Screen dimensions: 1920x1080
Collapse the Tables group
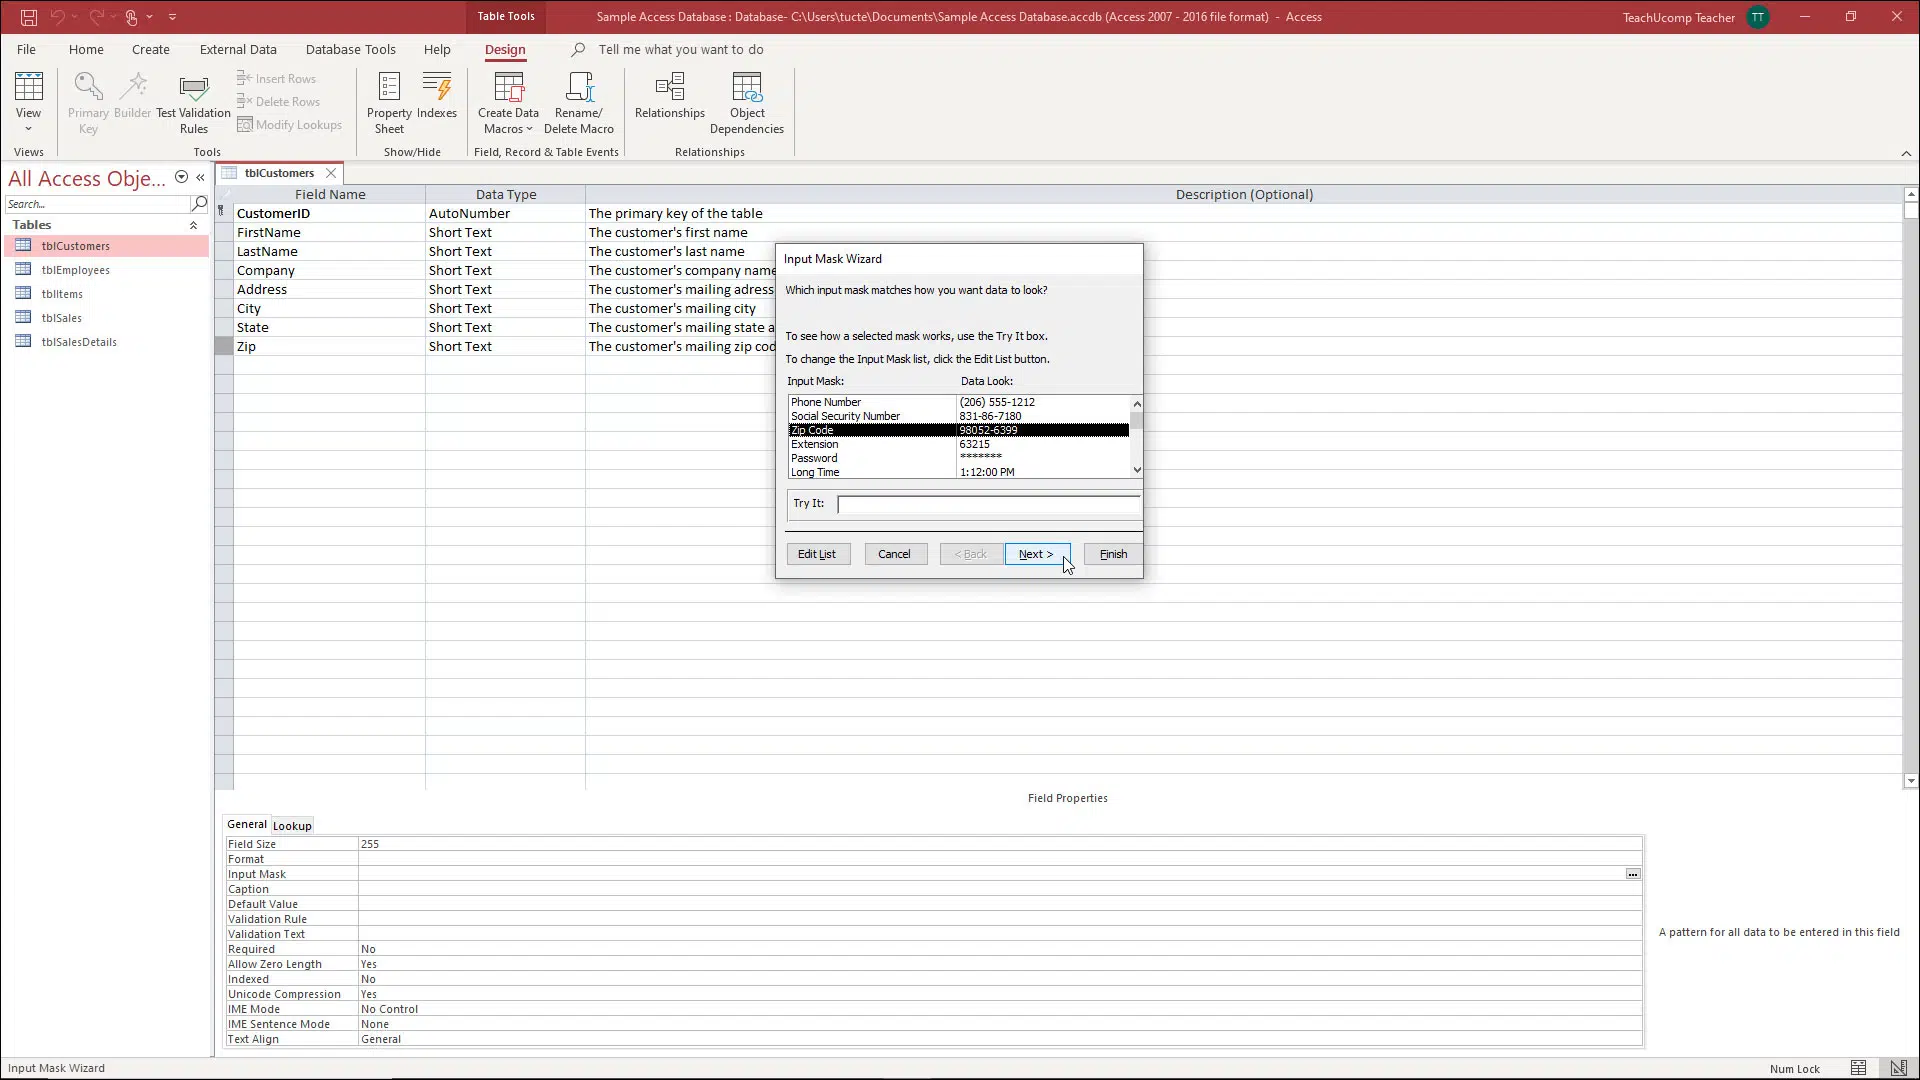[x=193, y=225]
